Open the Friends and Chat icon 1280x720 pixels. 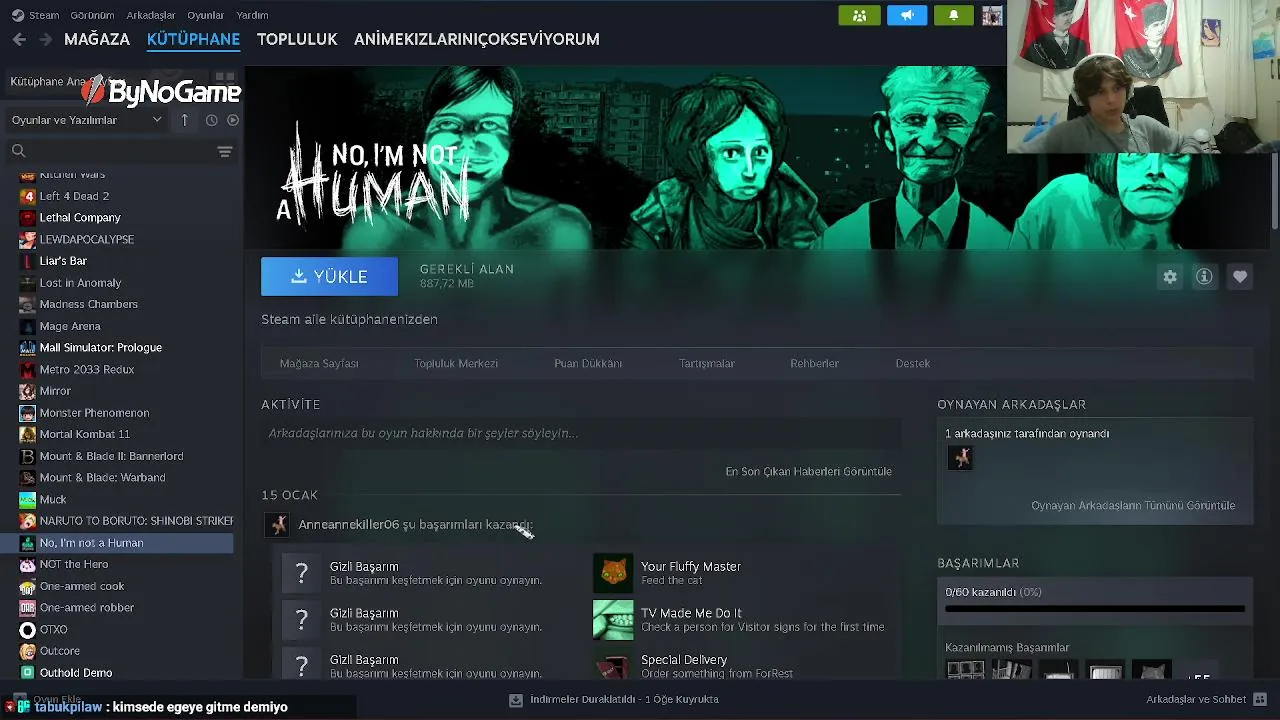pyautogui.click(x=1260, y=699)
